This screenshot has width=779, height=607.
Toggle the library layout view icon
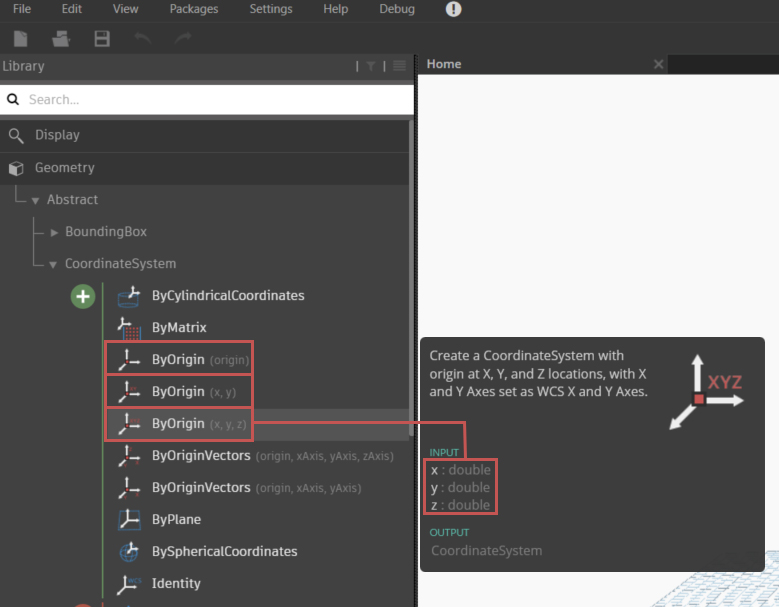point(399,66)
